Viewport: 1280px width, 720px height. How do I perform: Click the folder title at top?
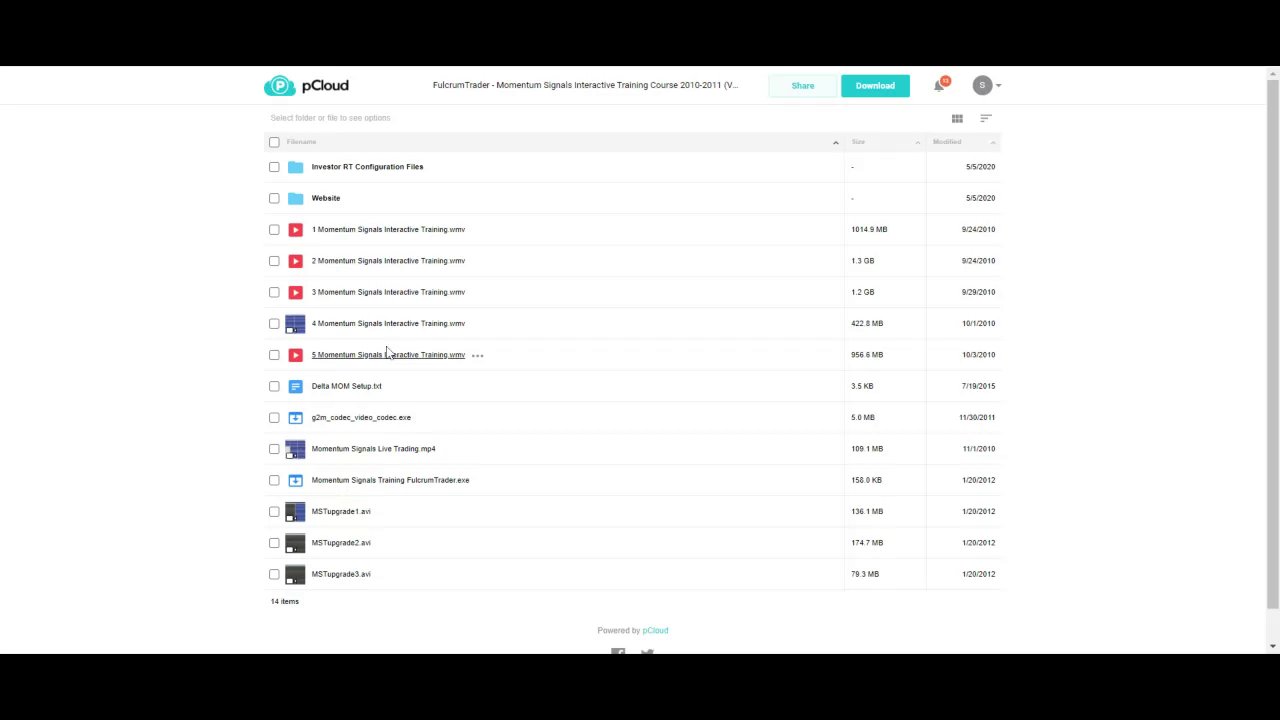pos(585,86)
